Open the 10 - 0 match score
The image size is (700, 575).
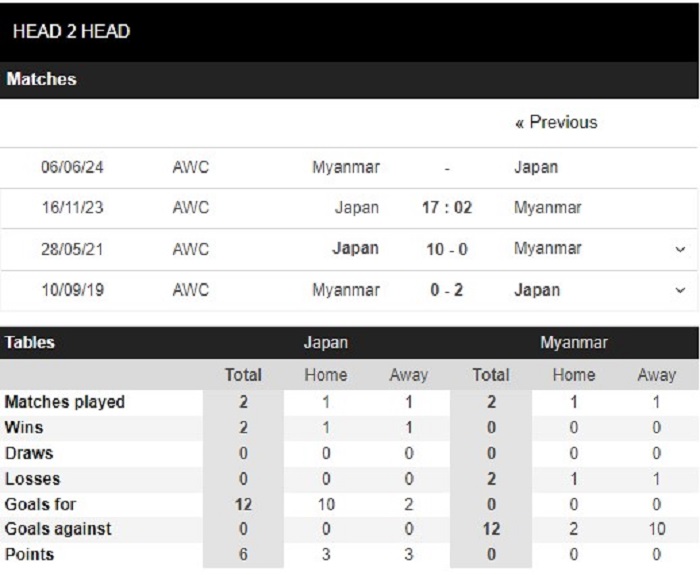coord(447,249)
